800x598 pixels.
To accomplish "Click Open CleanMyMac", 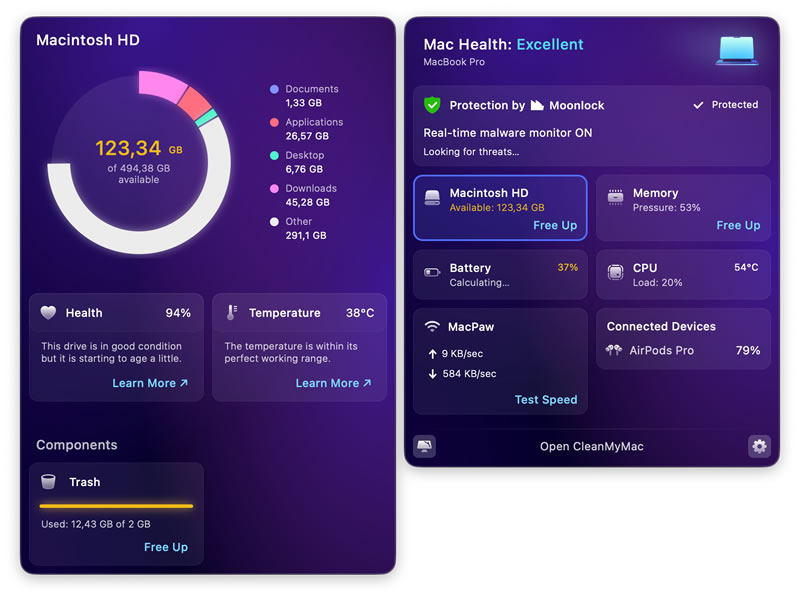I will pos(592,446).
